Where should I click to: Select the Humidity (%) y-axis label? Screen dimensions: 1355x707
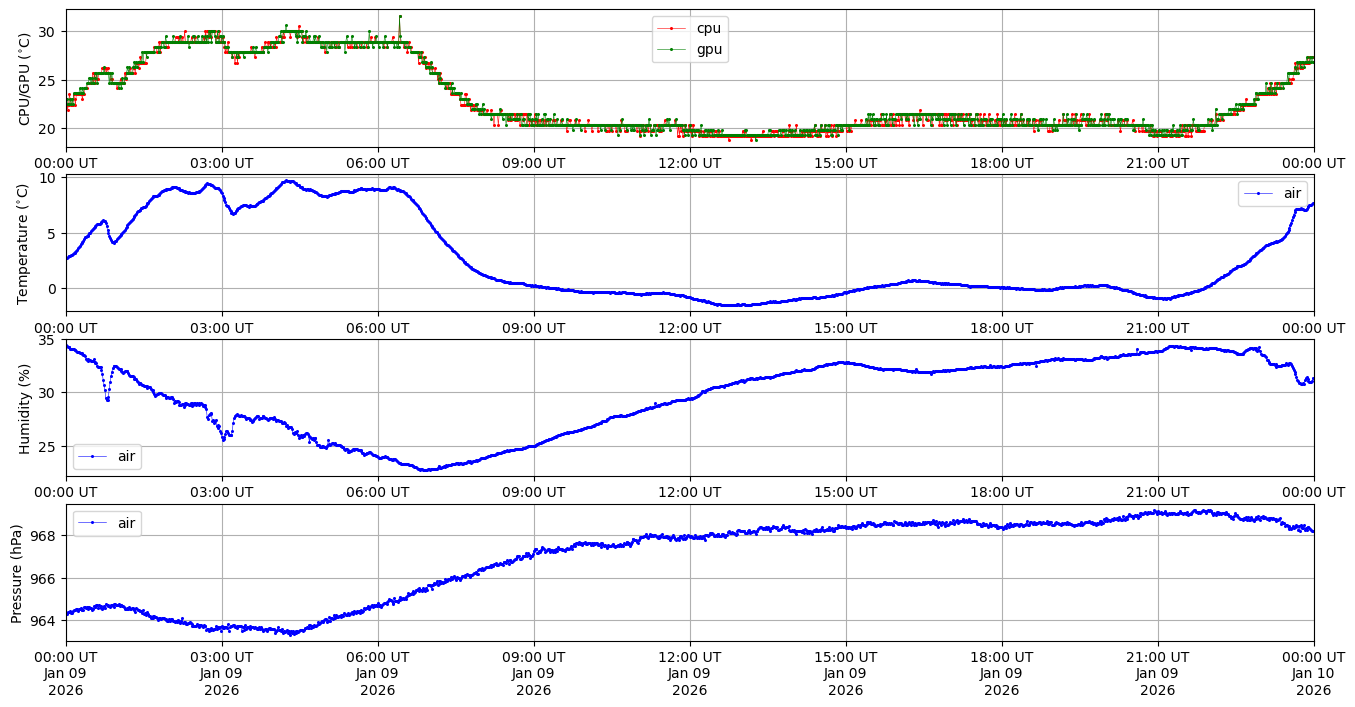[x=25, y=408]
